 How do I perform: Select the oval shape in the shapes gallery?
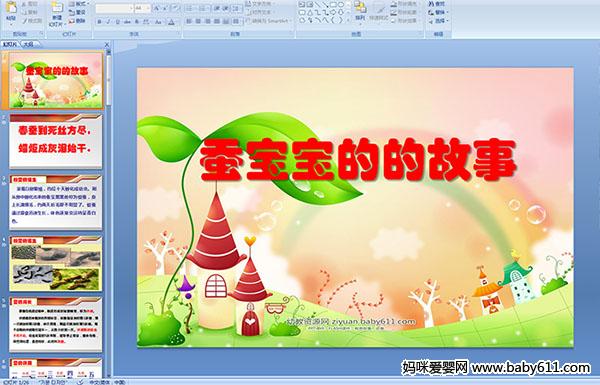click(340, 5)
